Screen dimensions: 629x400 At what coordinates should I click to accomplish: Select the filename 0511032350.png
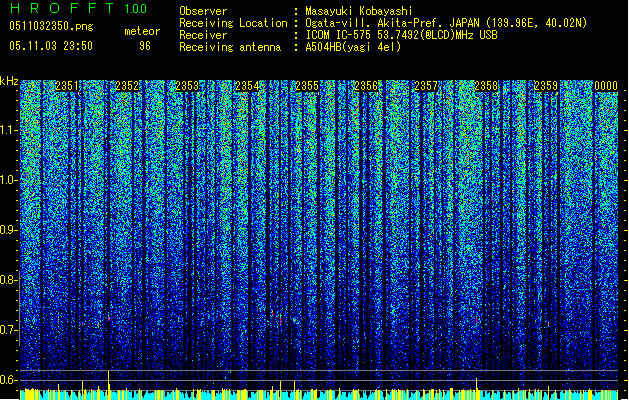pos(51,26)
